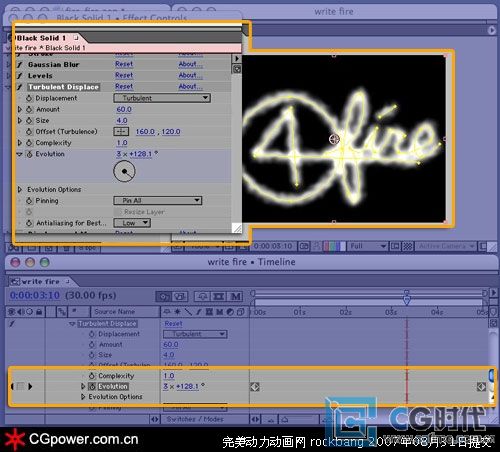
Task: Go to next Evolution keyframe arrow
Action: (x=30, y=387)
